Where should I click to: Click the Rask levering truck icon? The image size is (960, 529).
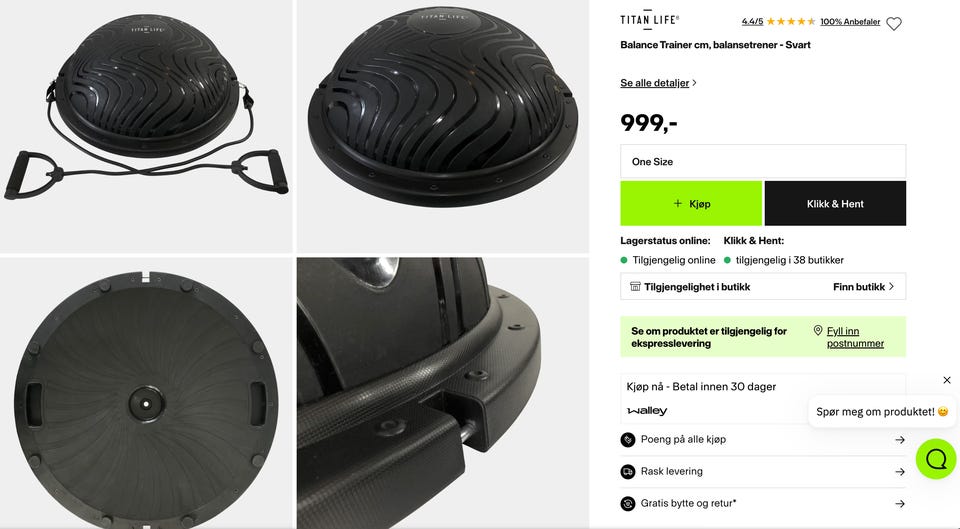coord(628,471)
